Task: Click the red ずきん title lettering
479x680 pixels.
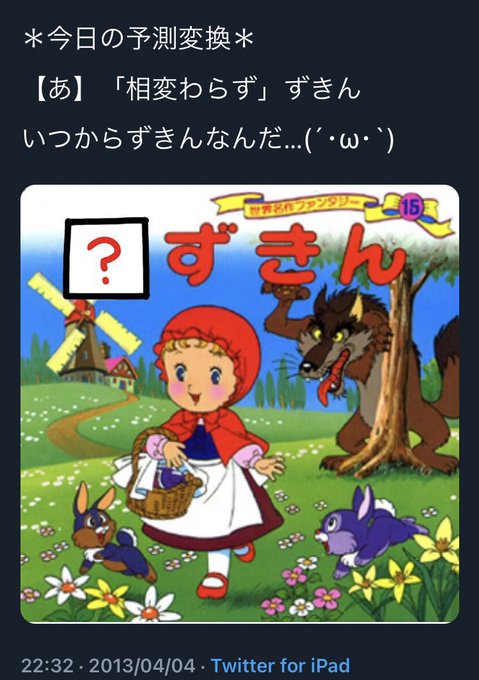Action: point(284,257)
